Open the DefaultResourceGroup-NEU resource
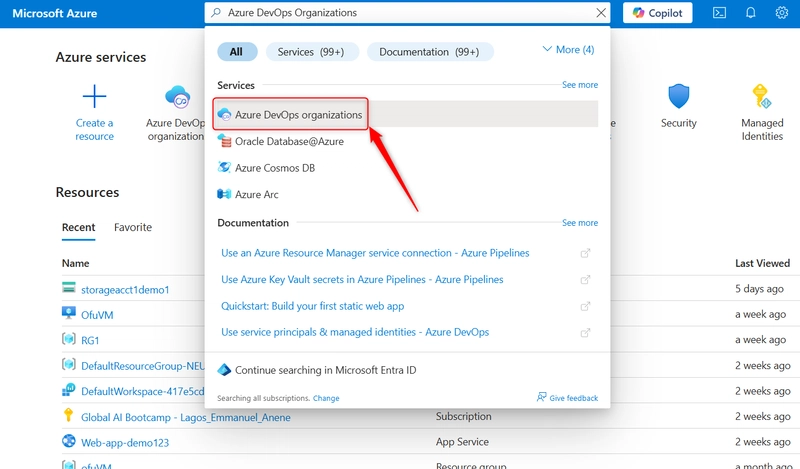Viewport: 800px width, 469px height. pyautogui.click(x=142, y=366)
